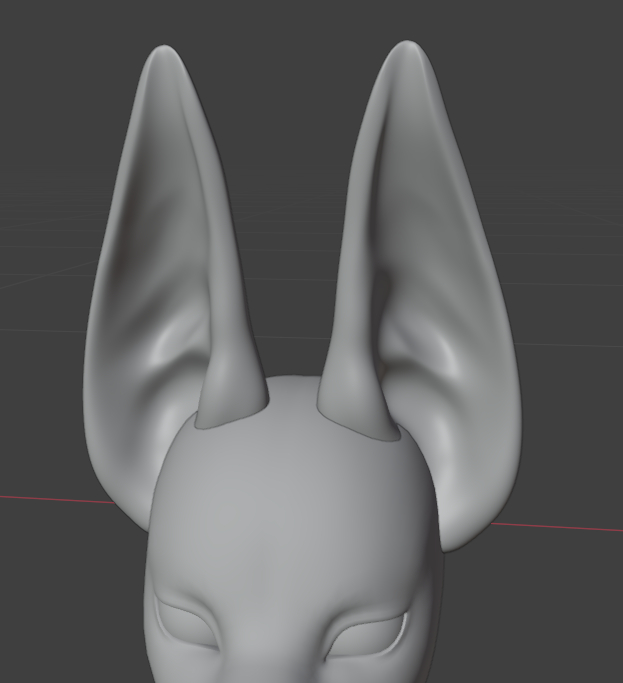Image resolution: width=623 pixels, height=683 pixels.
Task: Click the red X axis line left of the model
Action: (50, 498)
